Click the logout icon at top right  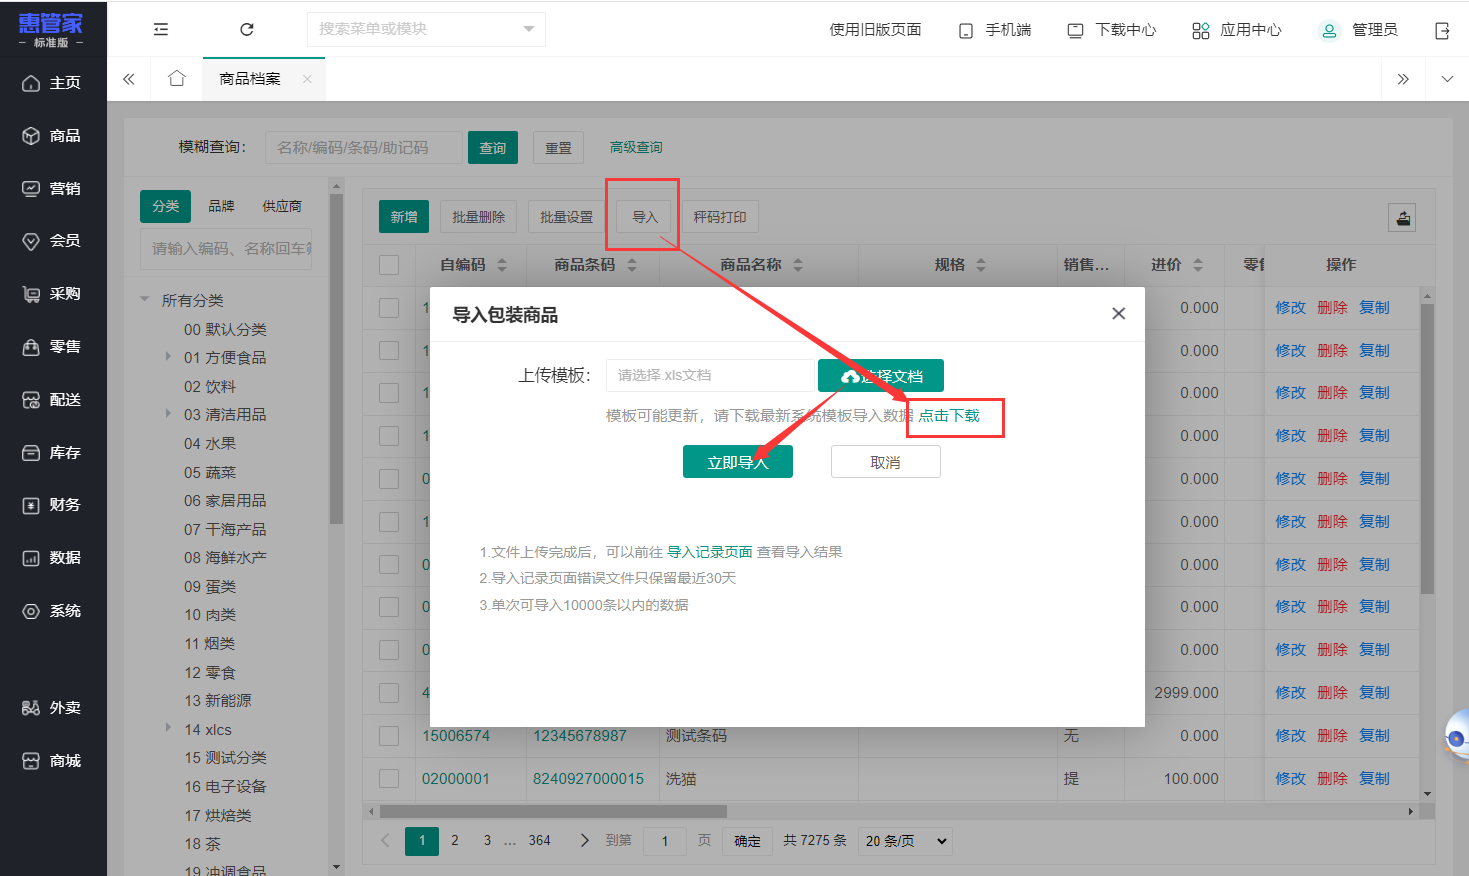point(1442,31)
